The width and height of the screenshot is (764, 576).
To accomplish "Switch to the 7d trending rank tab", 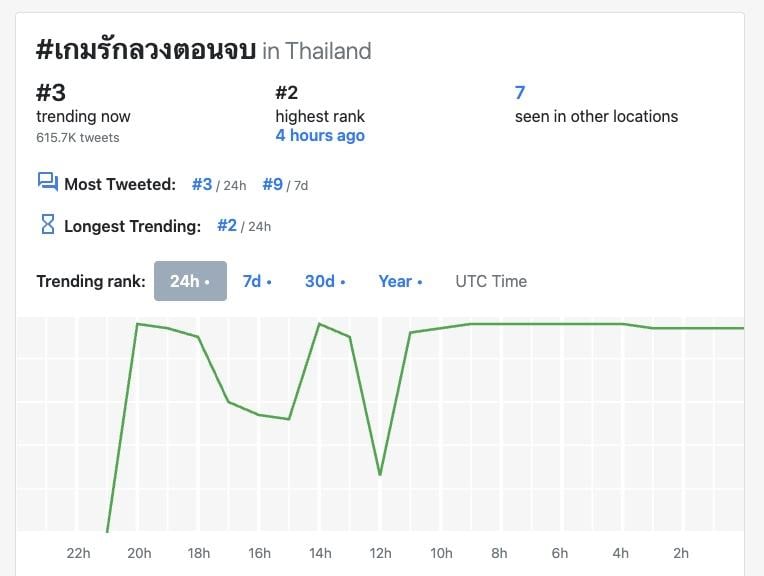I will [x=257, y=281].
